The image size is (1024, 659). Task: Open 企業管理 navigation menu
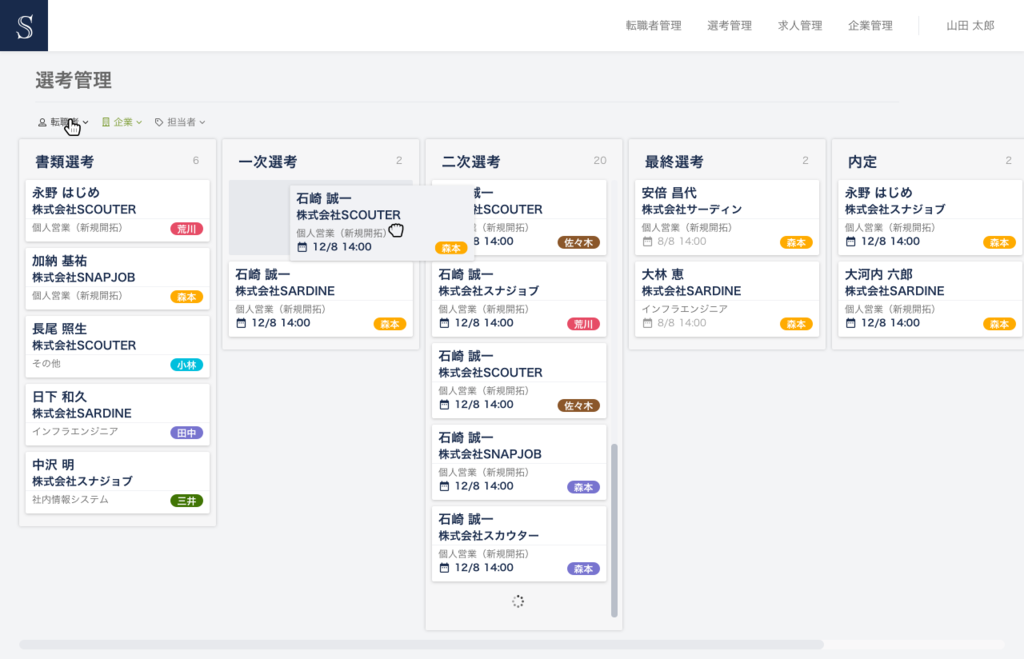tap(870, 25)
